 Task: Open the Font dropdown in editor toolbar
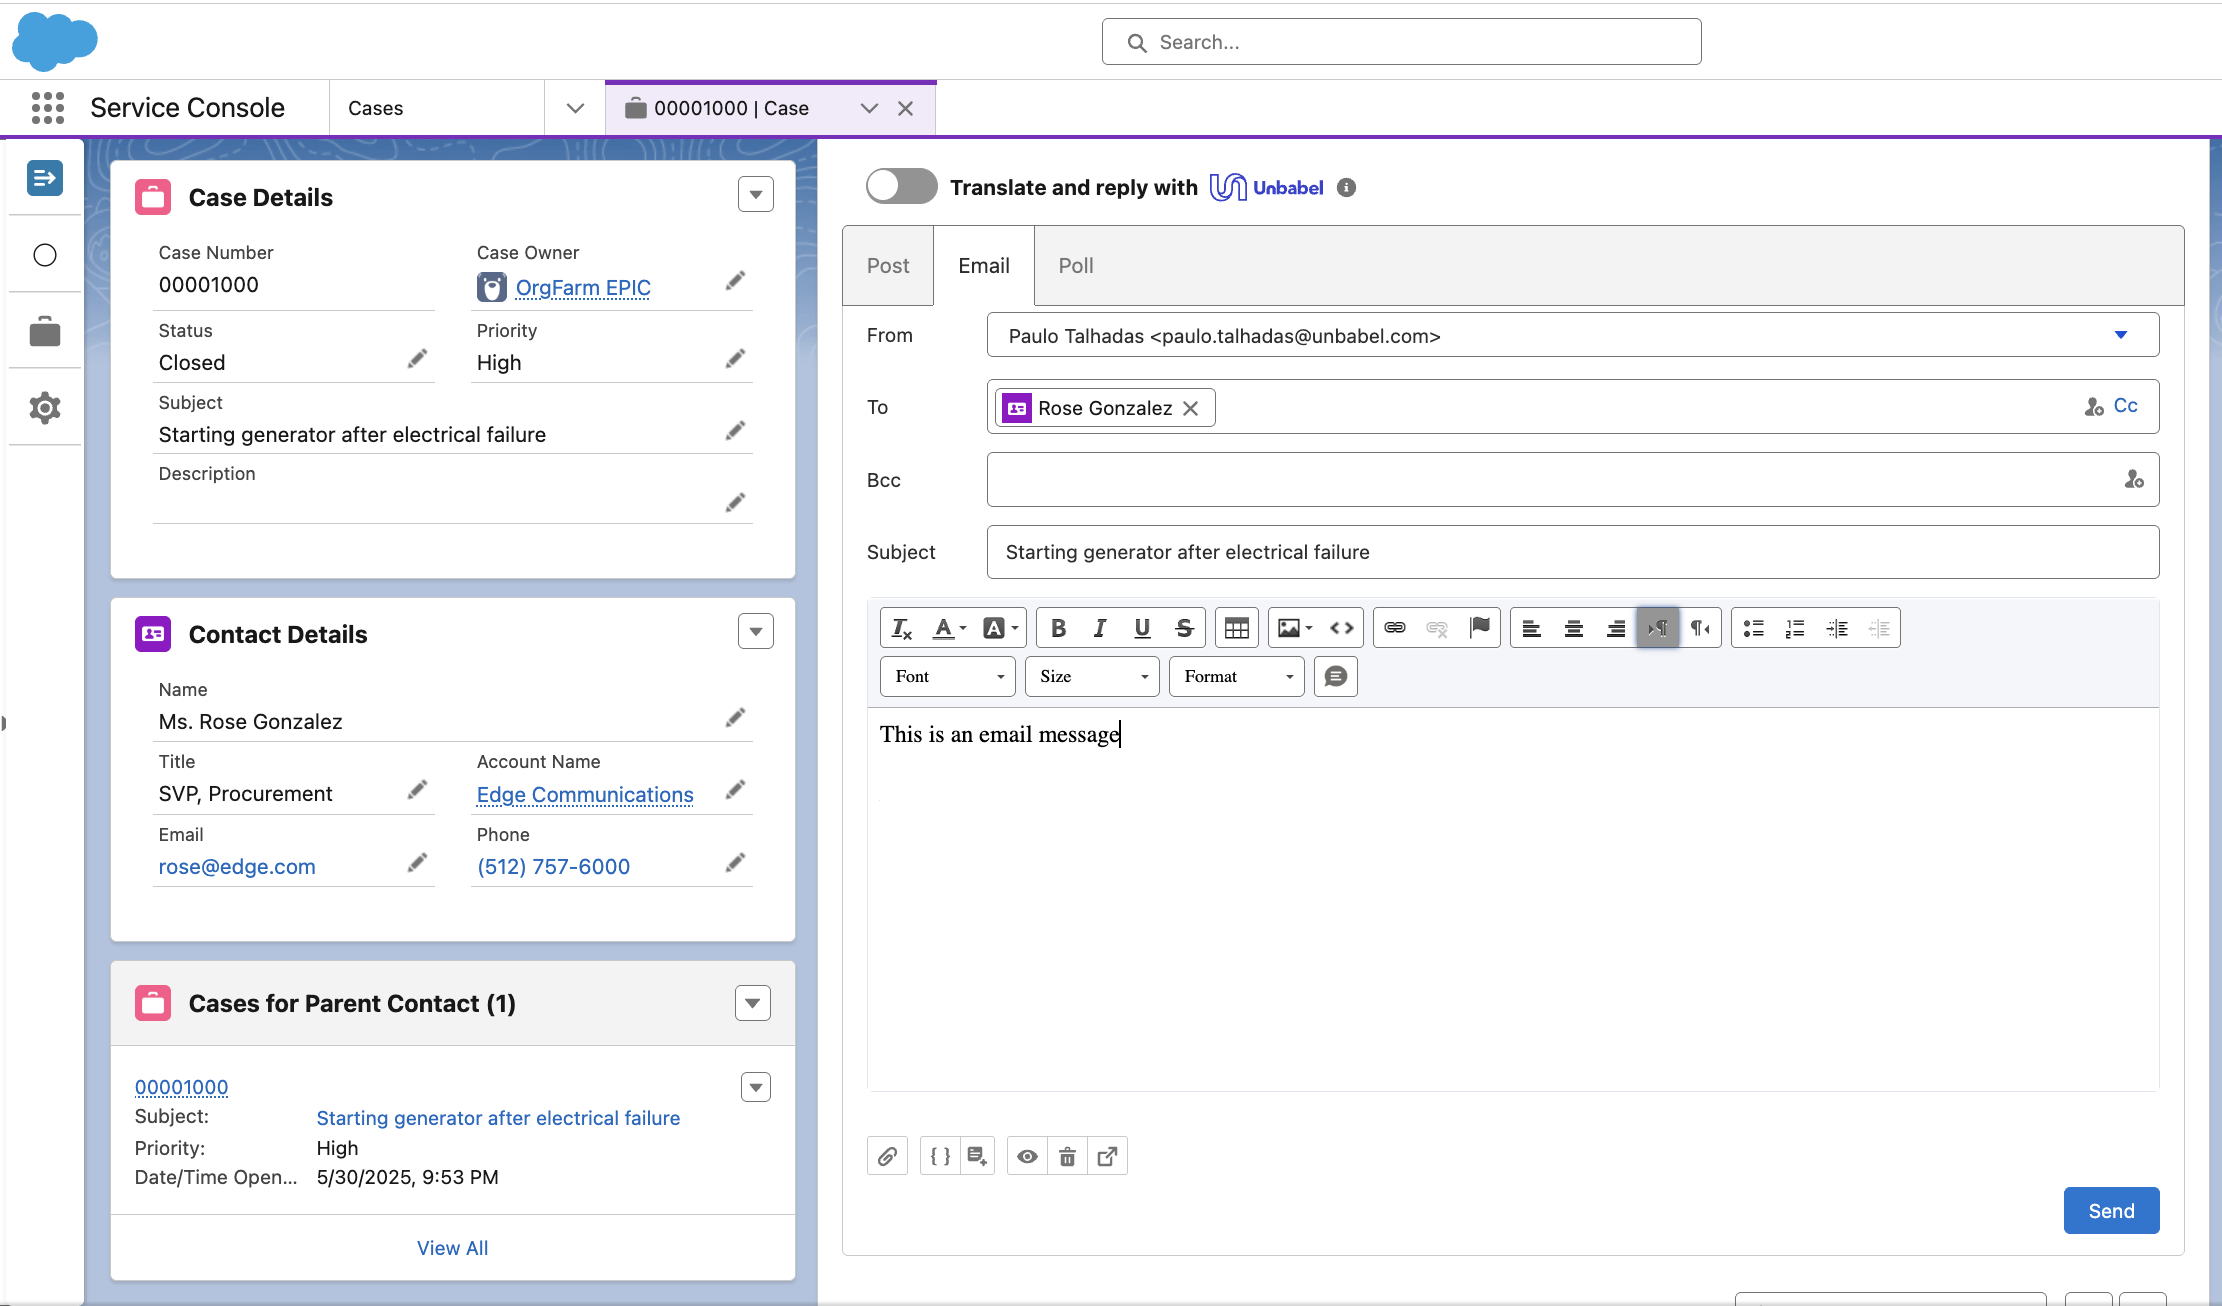pos(948,677)
